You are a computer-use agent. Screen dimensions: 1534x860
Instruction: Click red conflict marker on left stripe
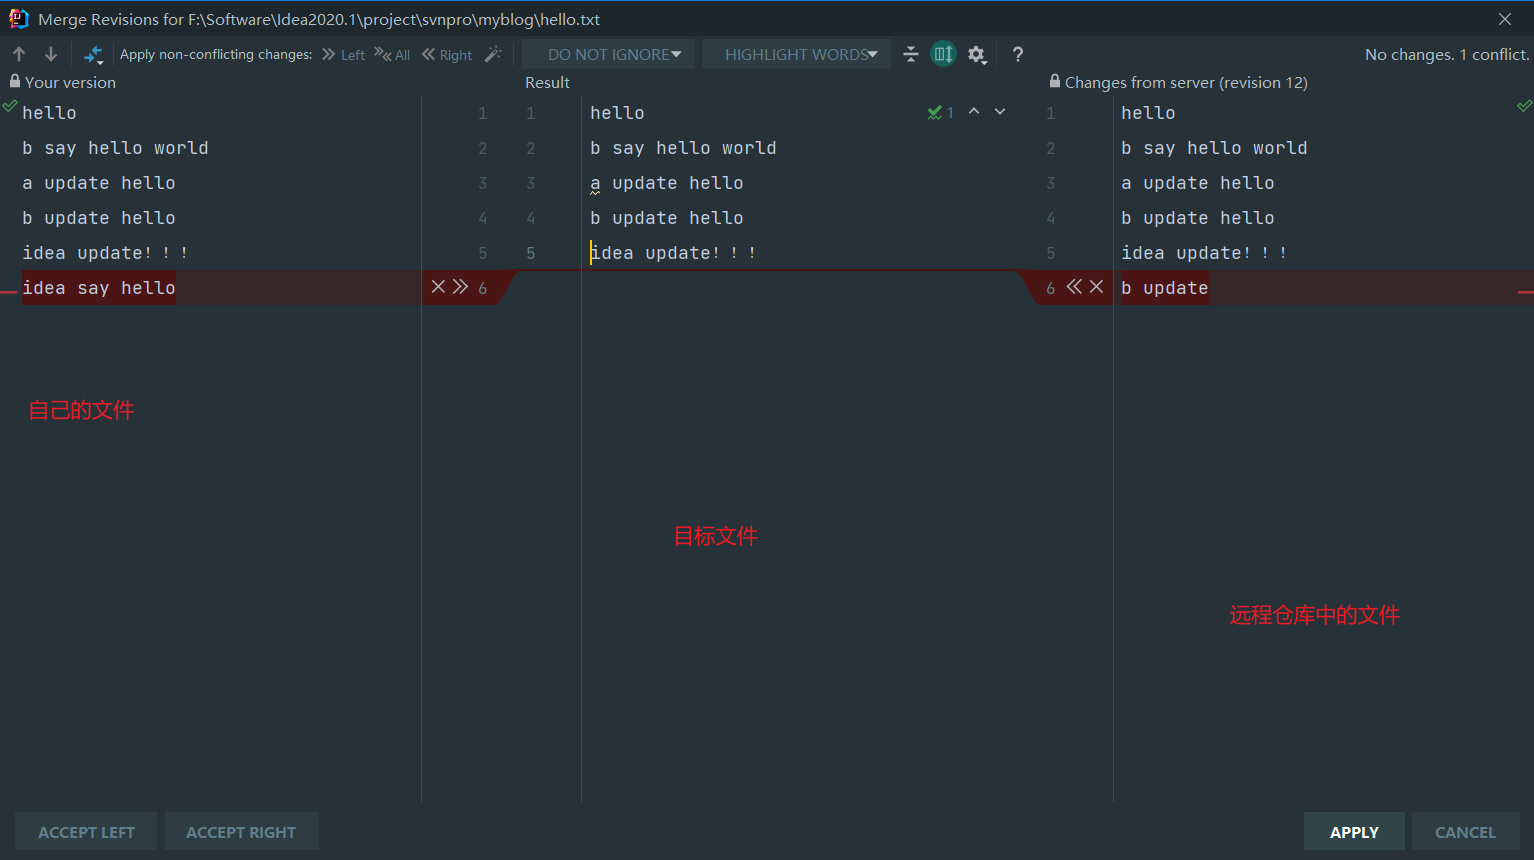pos(8,292)
